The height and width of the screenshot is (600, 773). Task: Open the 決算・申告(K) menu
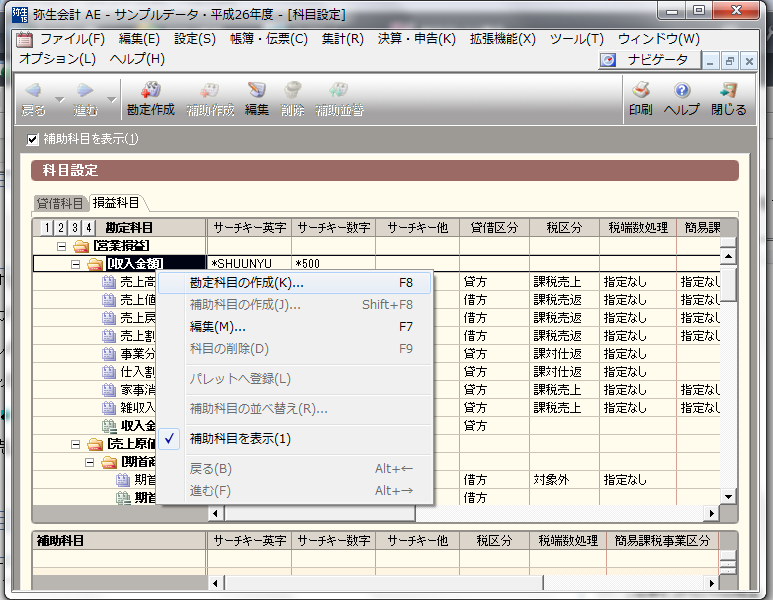[x=416, y=39]
